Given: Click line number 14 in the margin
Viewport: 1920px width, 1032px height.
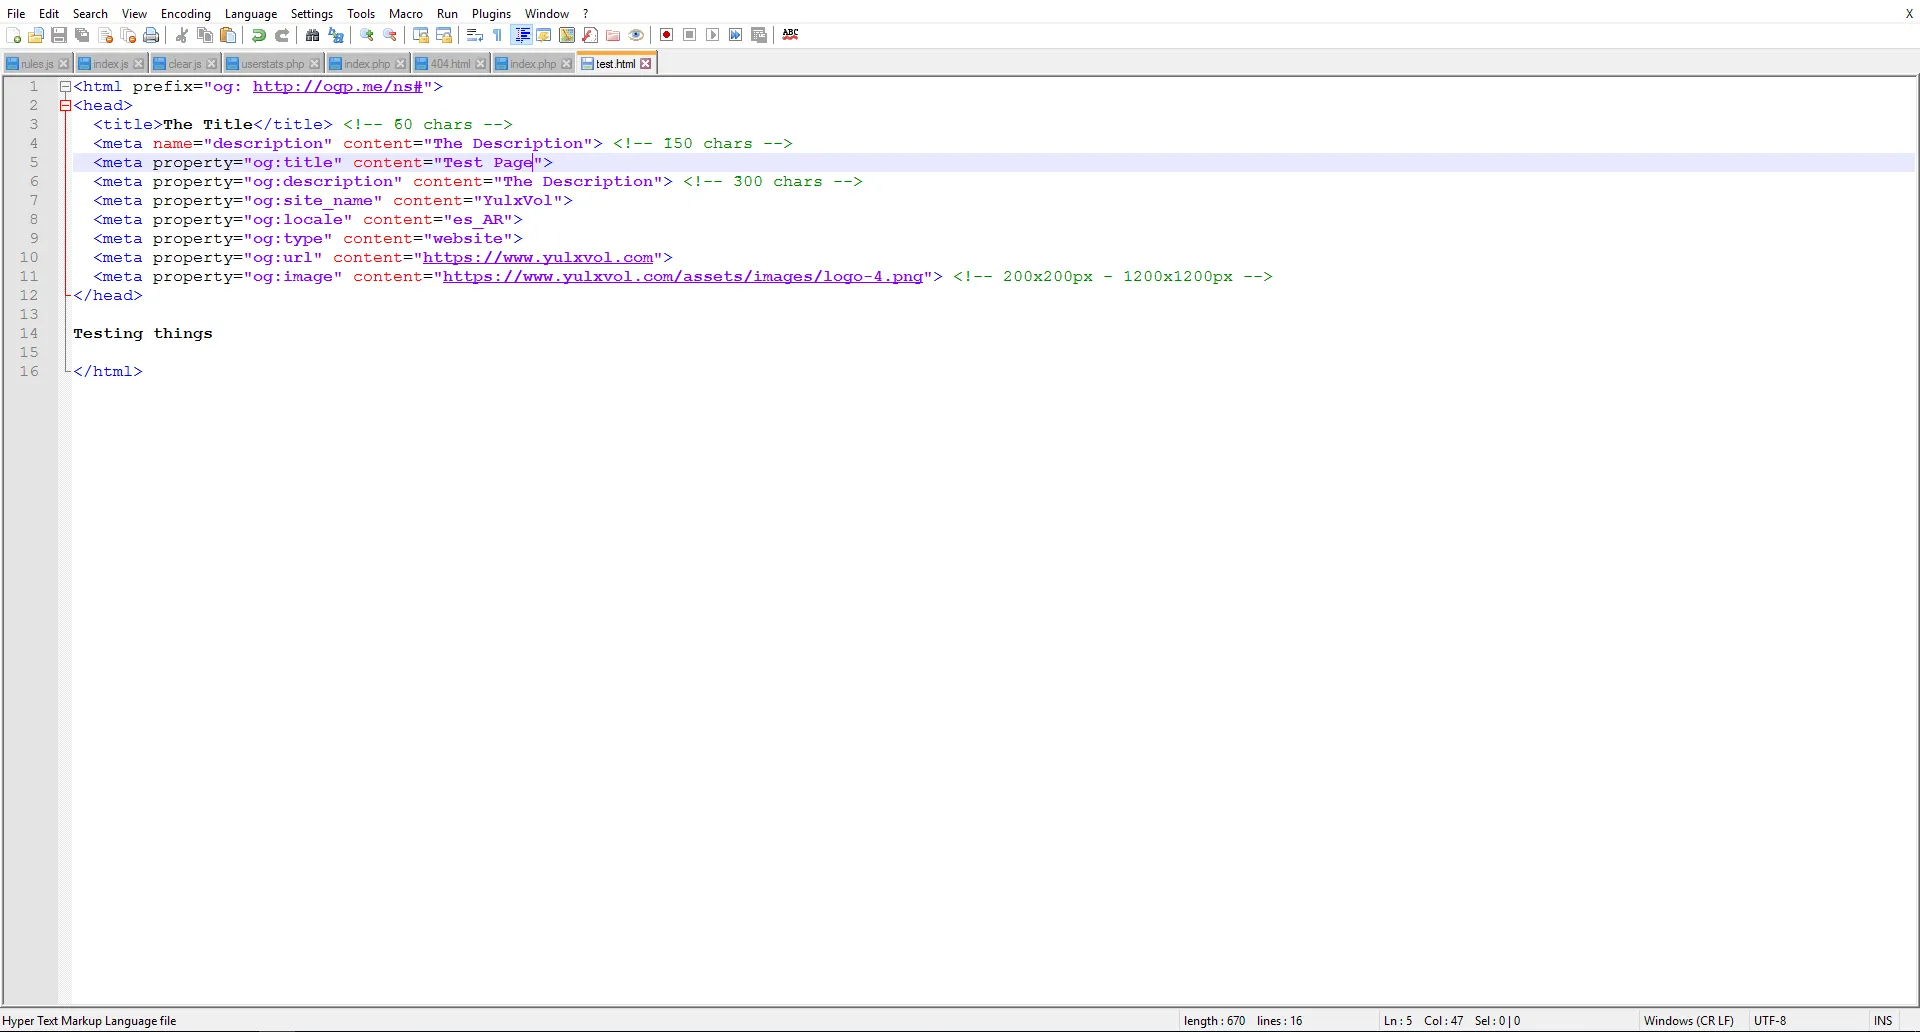Looking at the screenshot, I should (x=29, y=334).
